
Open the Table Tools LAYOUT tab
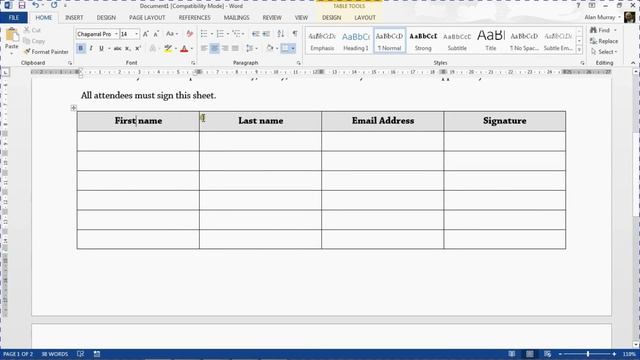click(364, 18)
